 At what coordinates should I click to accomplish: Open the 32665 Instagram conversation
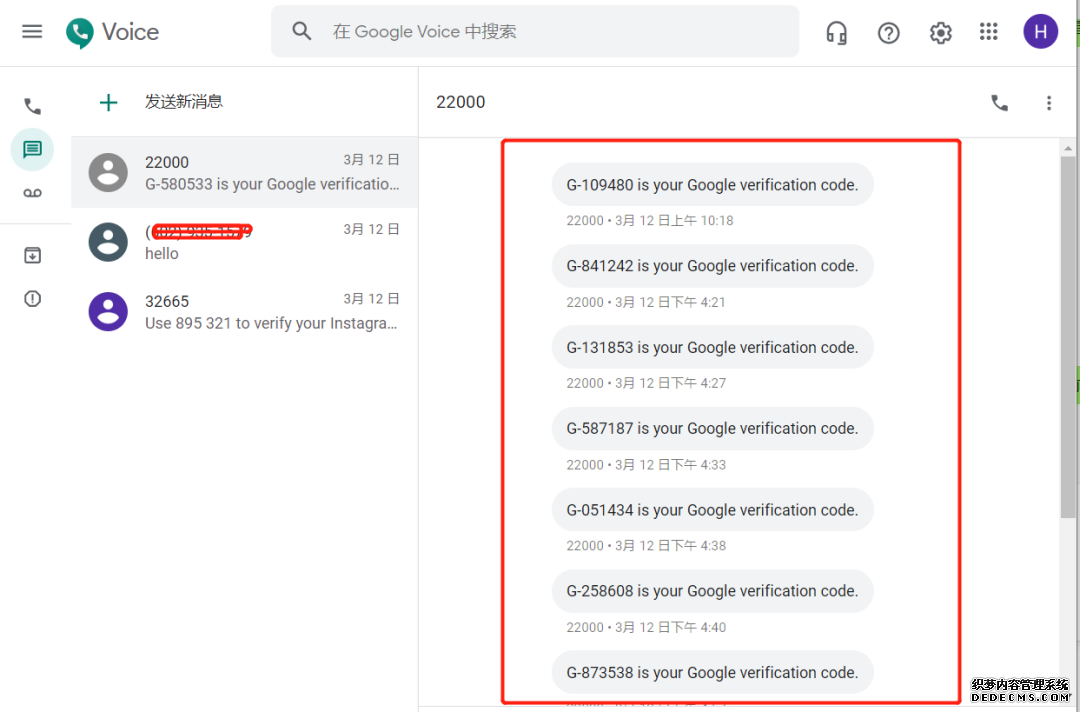[245, 311]
